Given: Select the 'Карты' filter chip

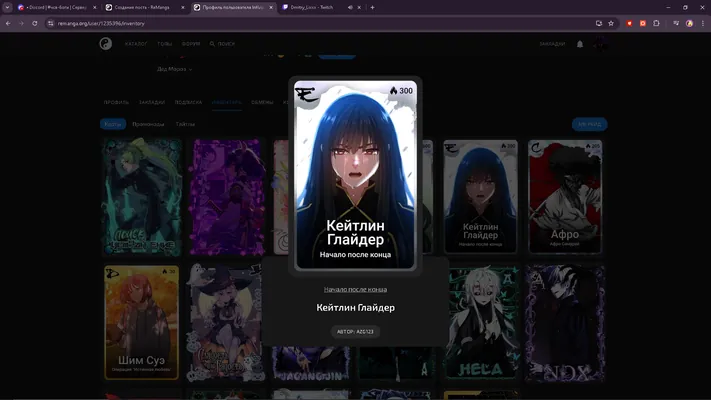Looking at the screenshot, I should [x=113, y=124].
